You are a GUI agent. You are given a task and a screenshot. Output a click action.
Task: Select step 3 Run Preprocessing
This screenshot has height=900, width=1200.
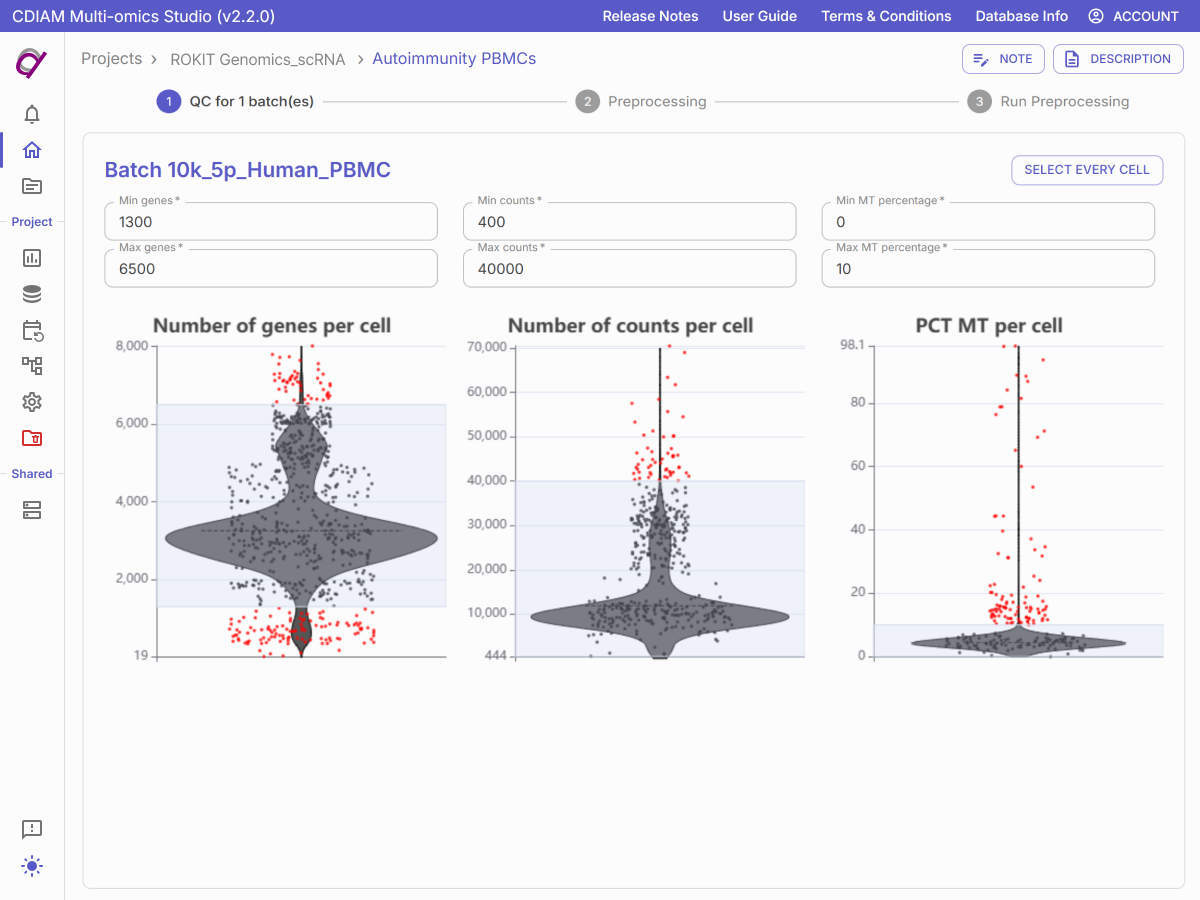(x=1048, y=102)
